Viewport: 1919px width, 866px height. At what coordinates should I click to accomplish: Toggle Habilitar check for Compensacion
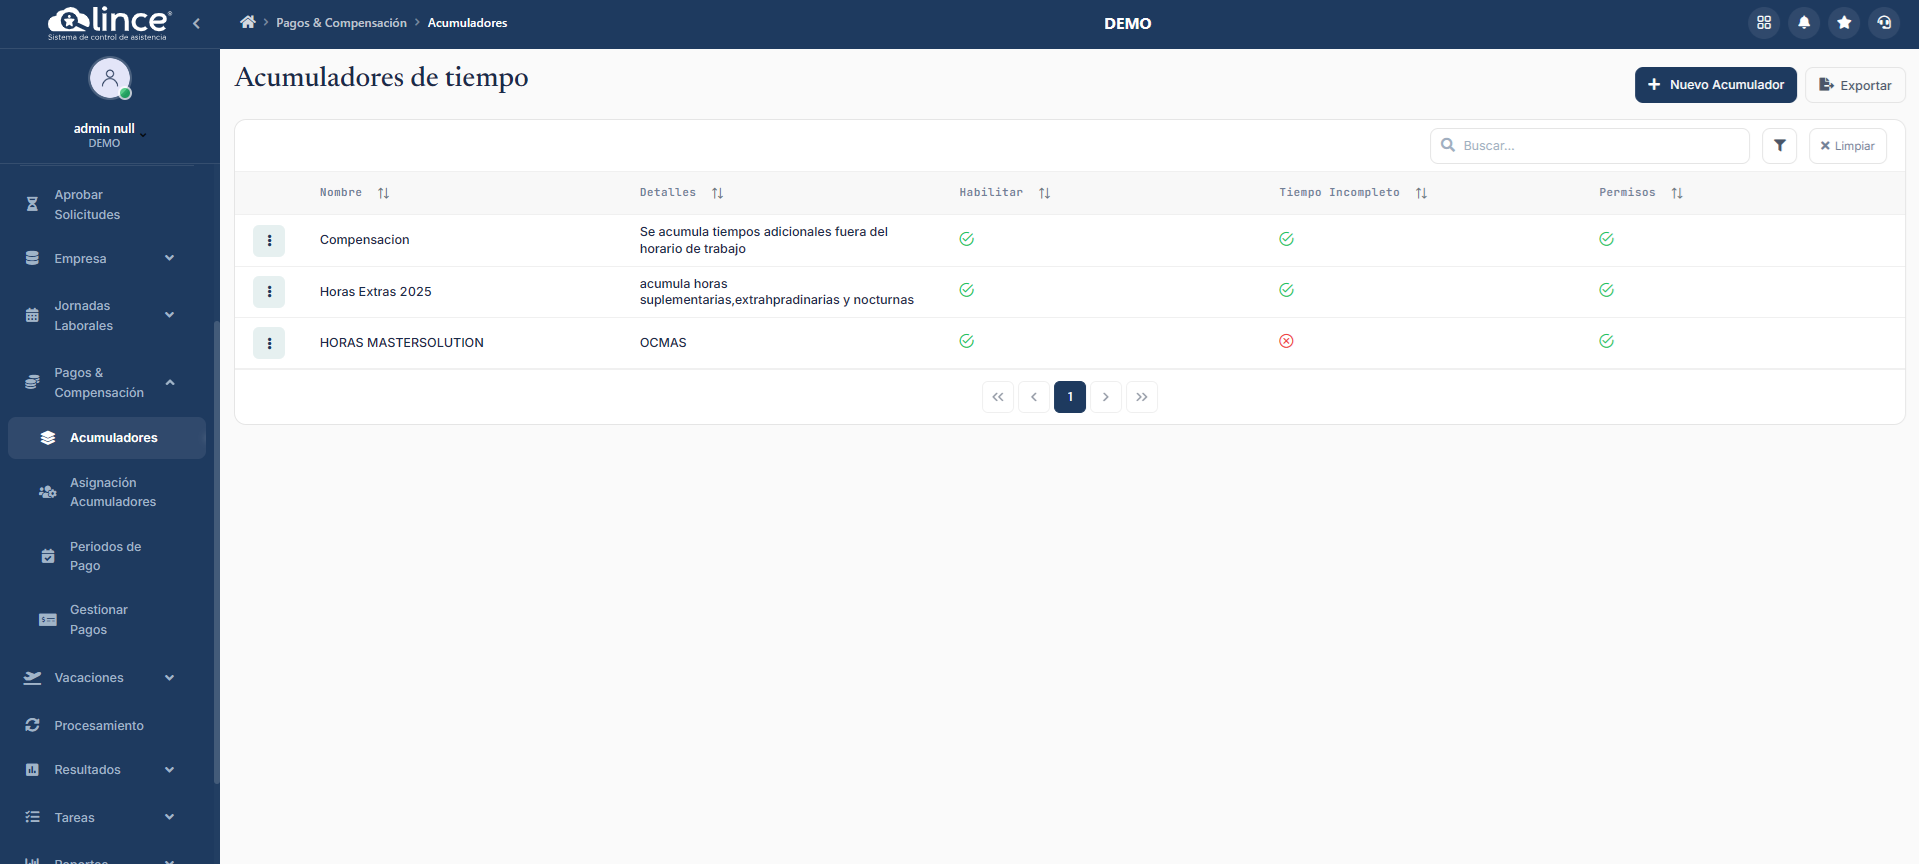click(966, 239)
